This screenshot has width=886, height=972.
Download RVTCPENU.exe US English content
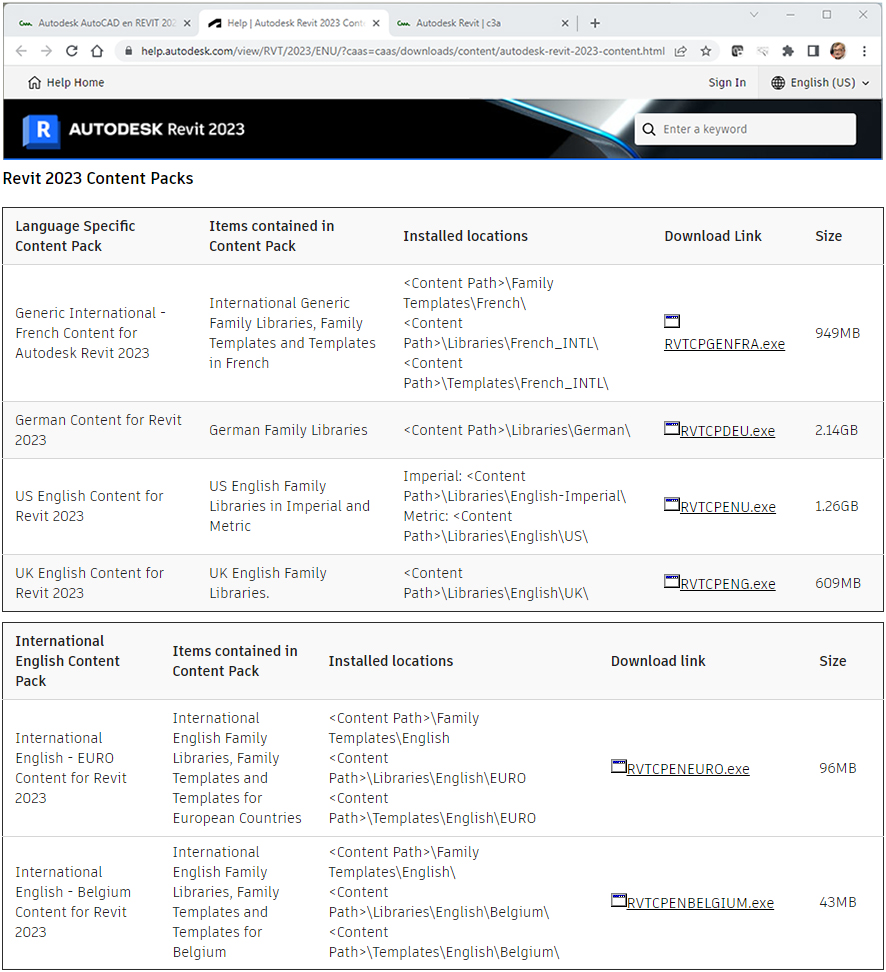point(728,507)
